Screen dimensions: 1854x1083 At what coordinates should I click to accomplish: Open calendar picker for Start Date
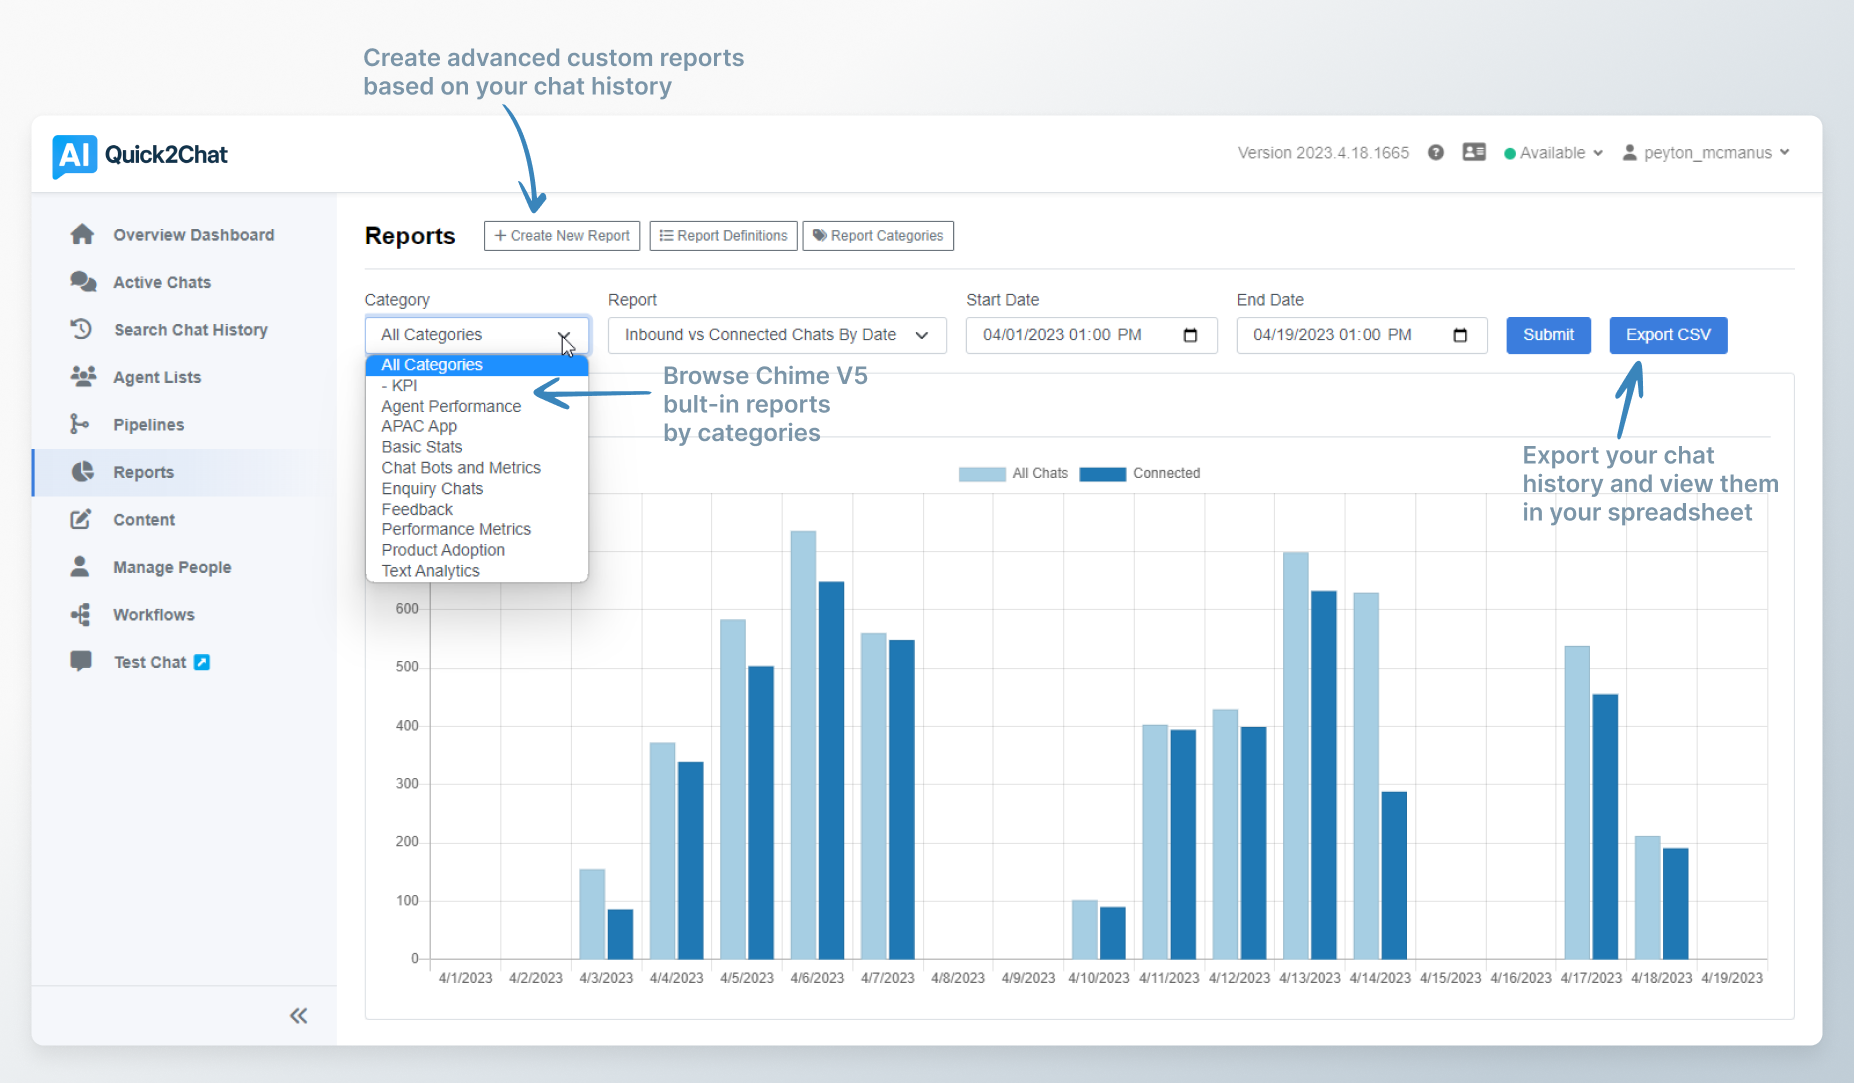click(x=1190, y=335)
